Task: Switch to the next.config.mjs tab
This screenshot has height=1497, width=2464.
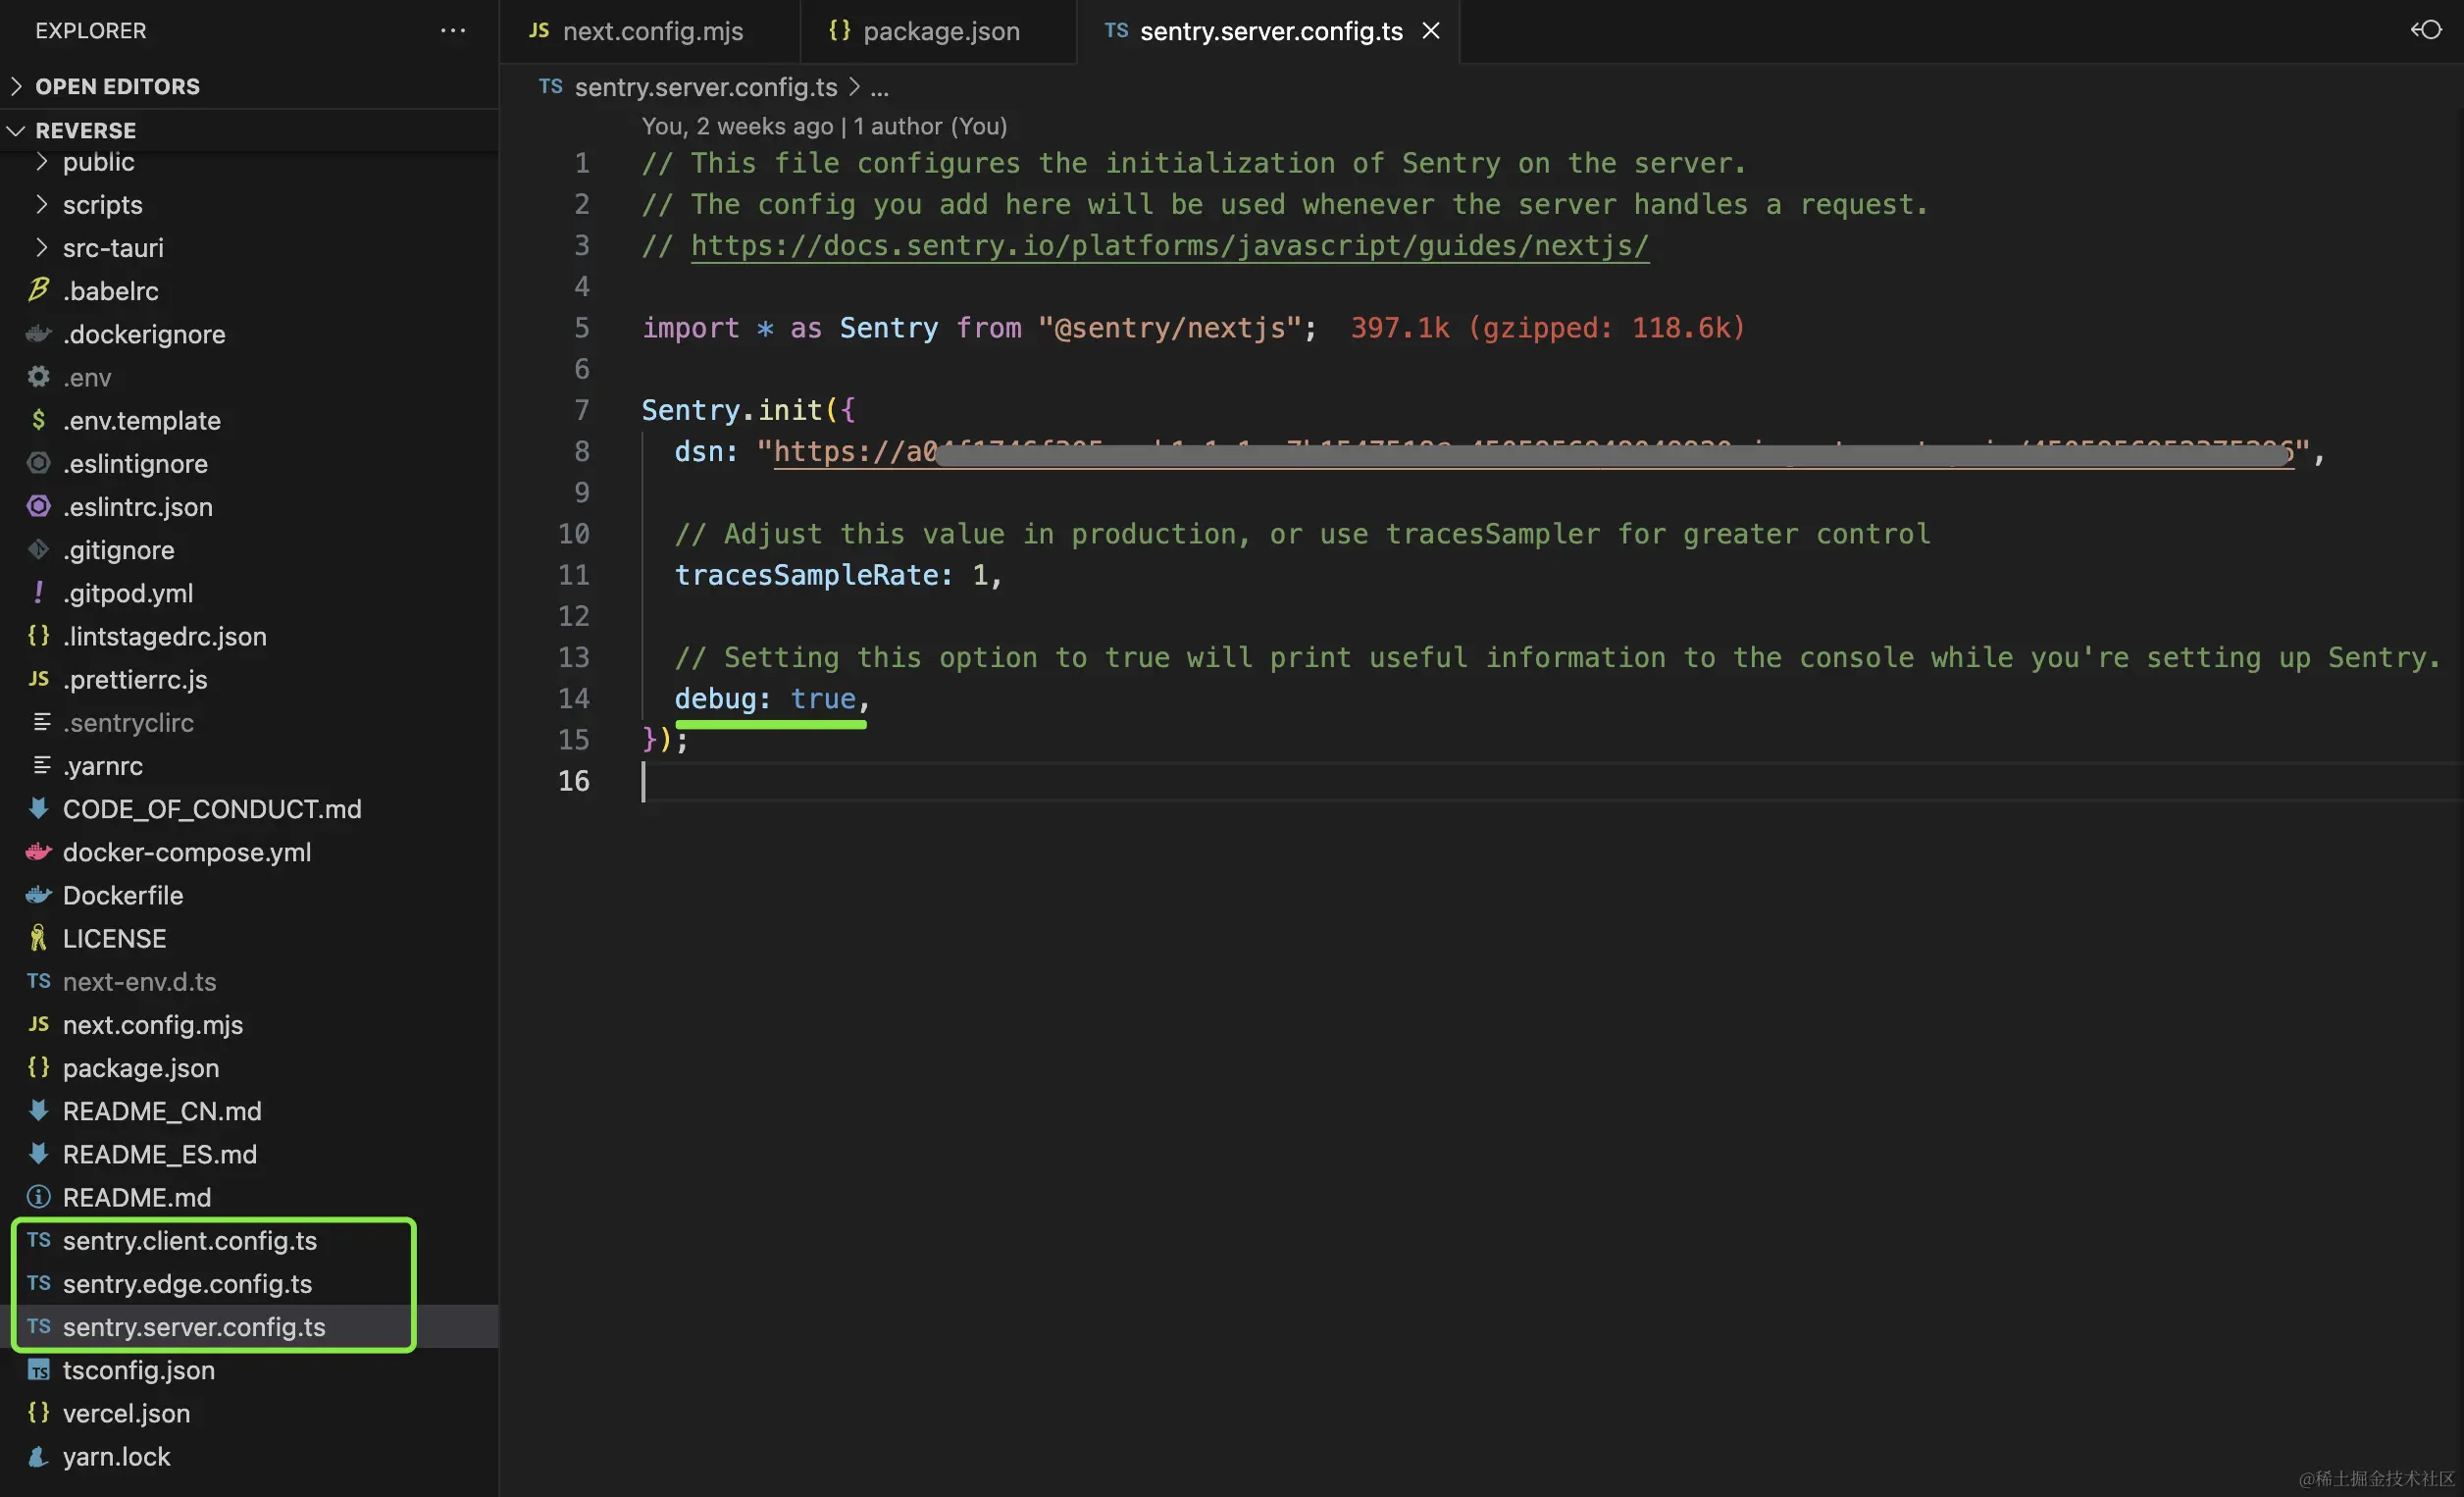Action: 652,31
